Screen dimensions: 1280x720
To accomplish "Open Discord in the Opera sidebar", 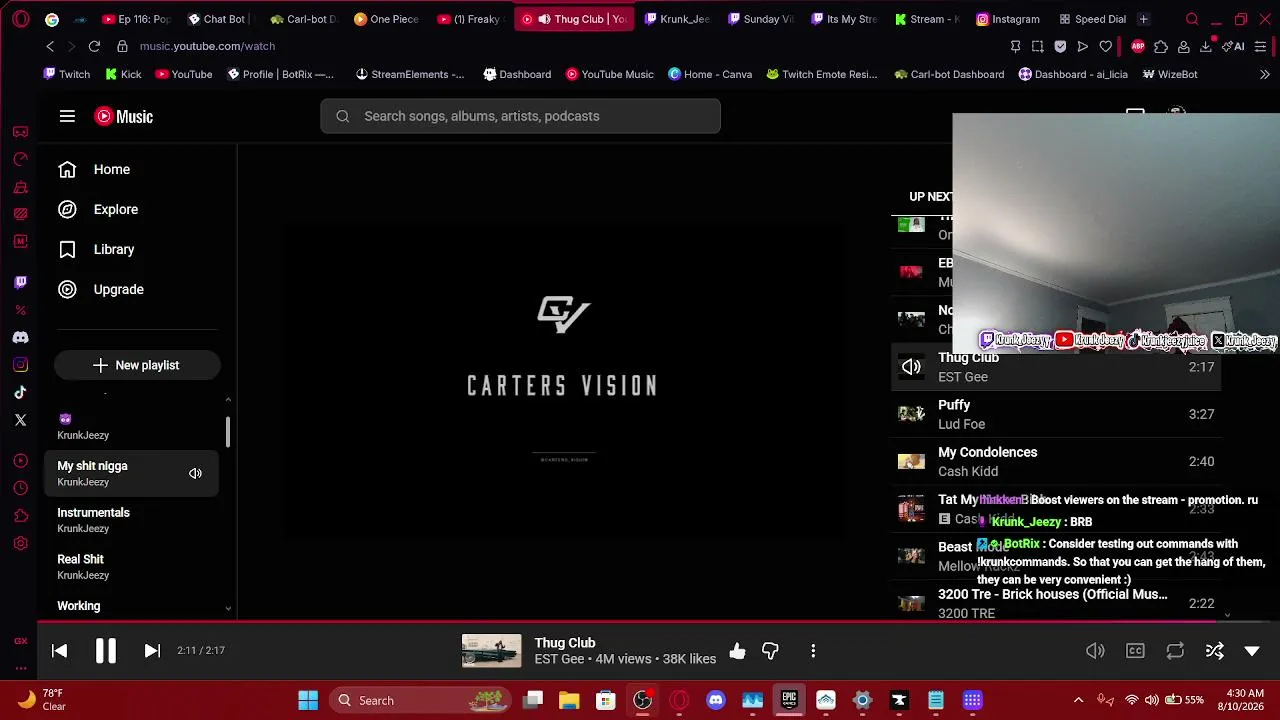I will click(x=20, y=338).
